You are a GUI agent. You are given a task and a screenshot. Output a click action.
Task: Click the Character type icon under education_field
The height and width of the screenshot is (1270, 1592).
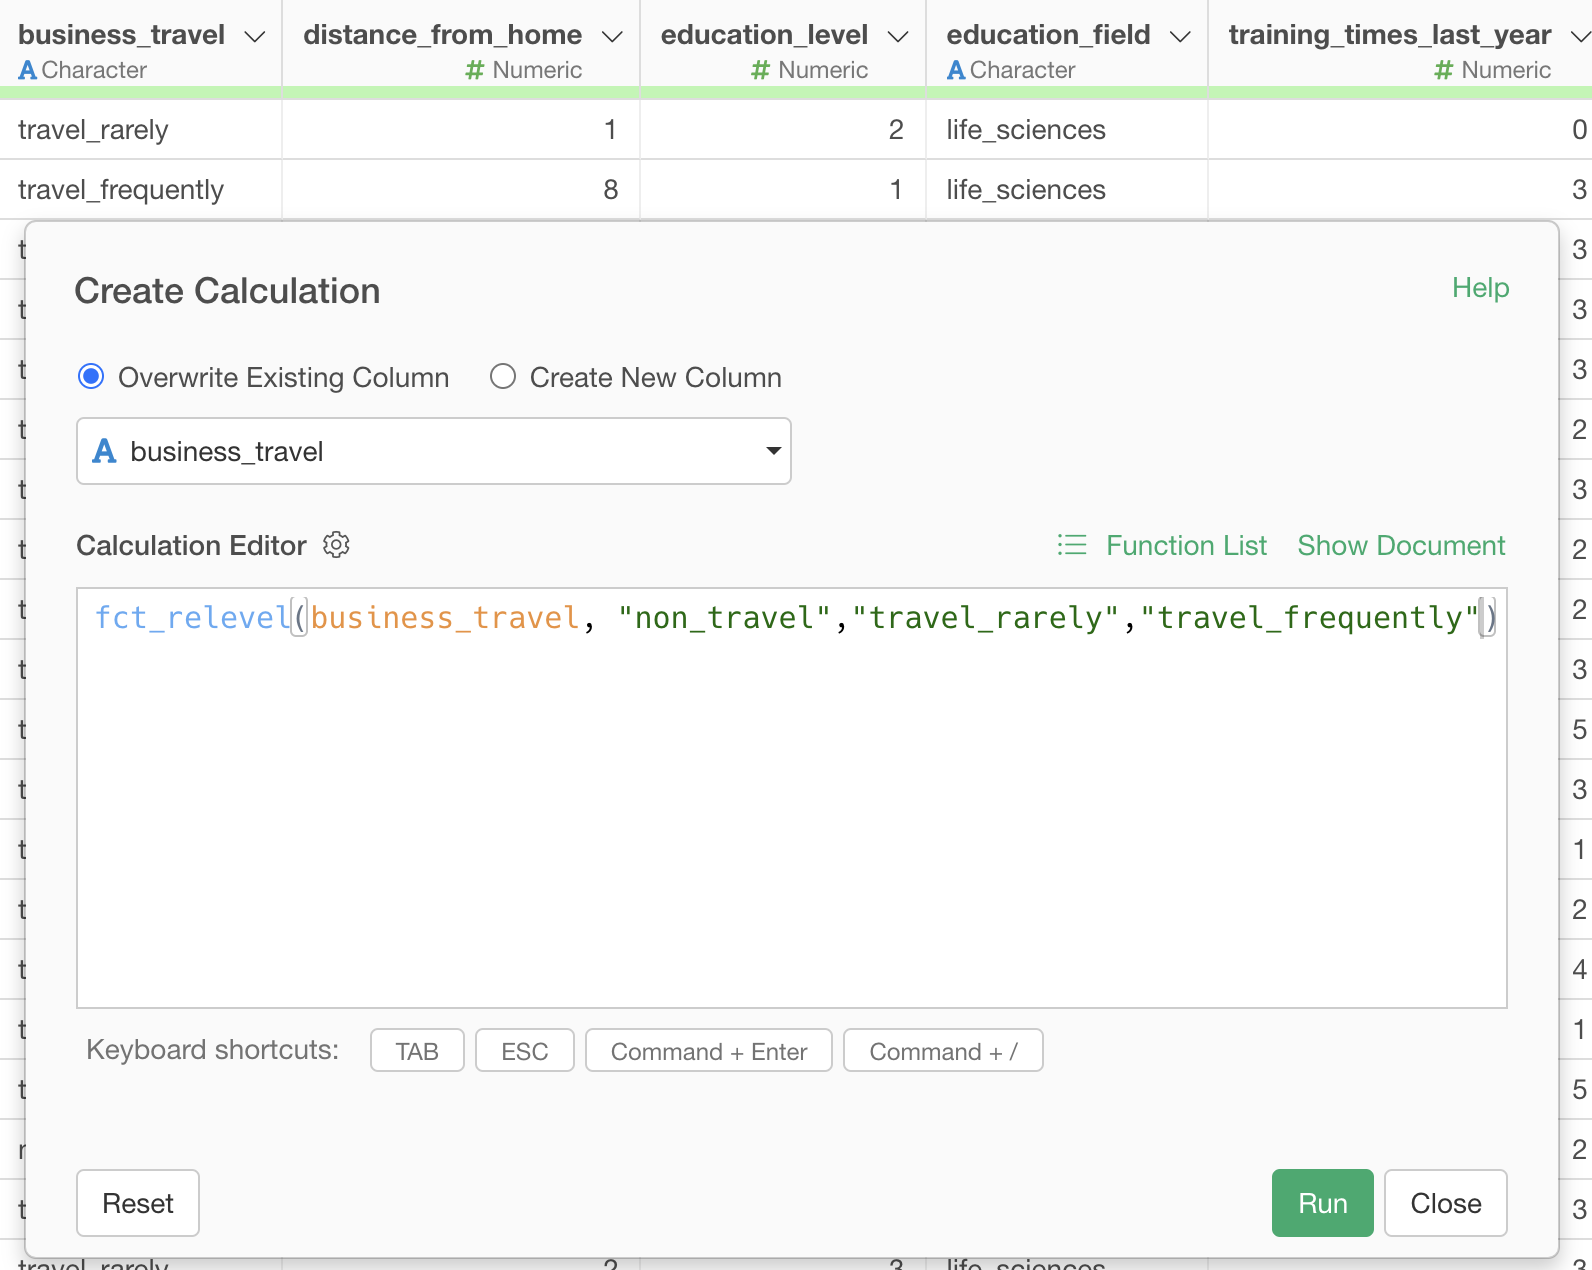click(956, 70)
